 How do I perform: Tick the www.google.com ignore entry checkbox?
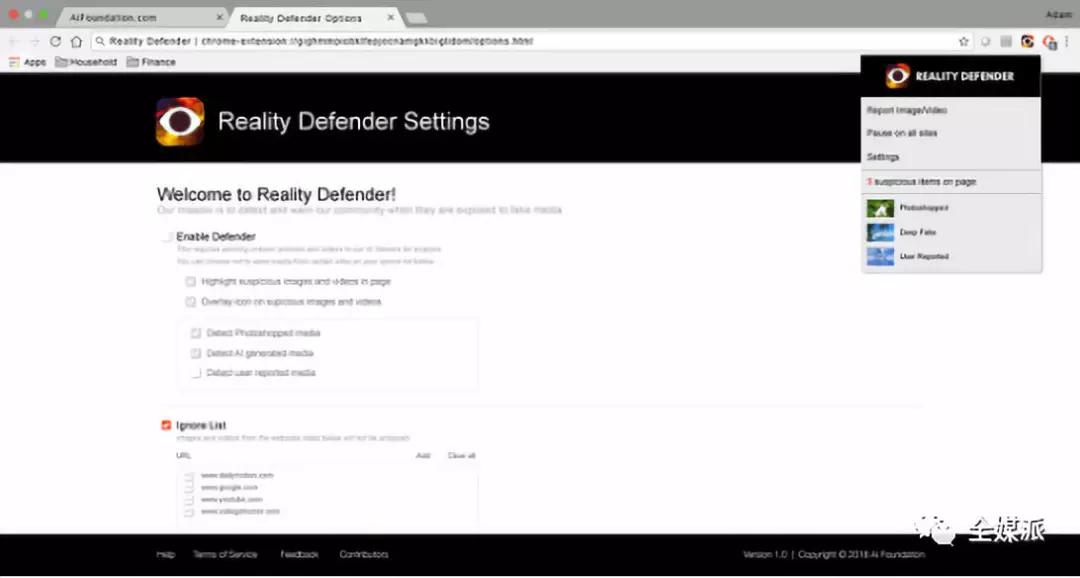[x=189, y=488]
